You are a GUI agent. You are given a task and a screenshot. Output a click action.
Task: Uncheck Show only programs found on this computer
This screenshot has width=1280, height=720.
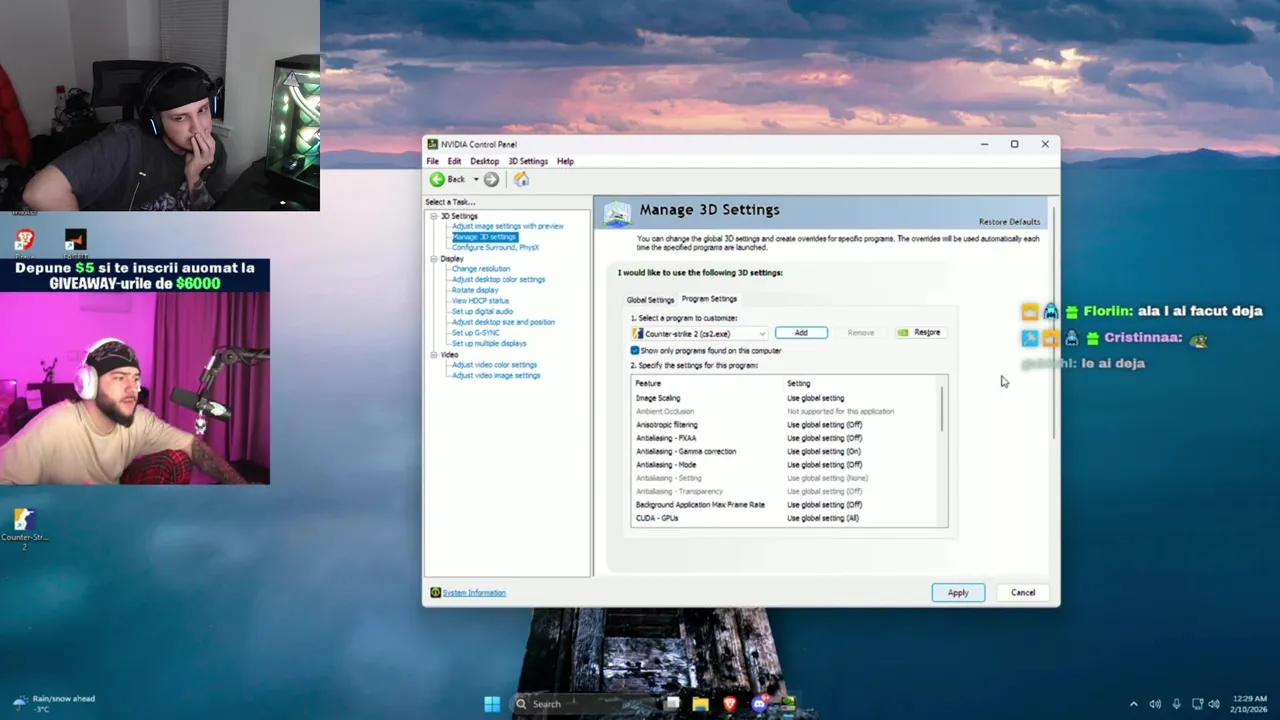click(635, 351)
